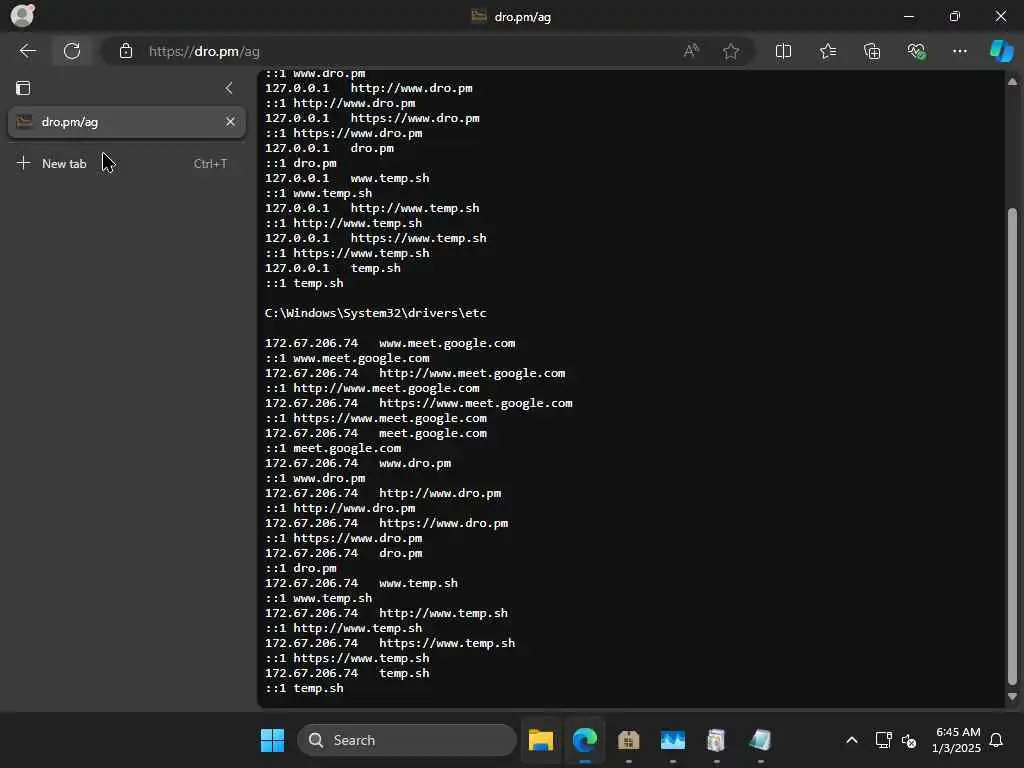Open the muted volume tray icon
Screen dimensions: 1024x768
coord(908,741)
